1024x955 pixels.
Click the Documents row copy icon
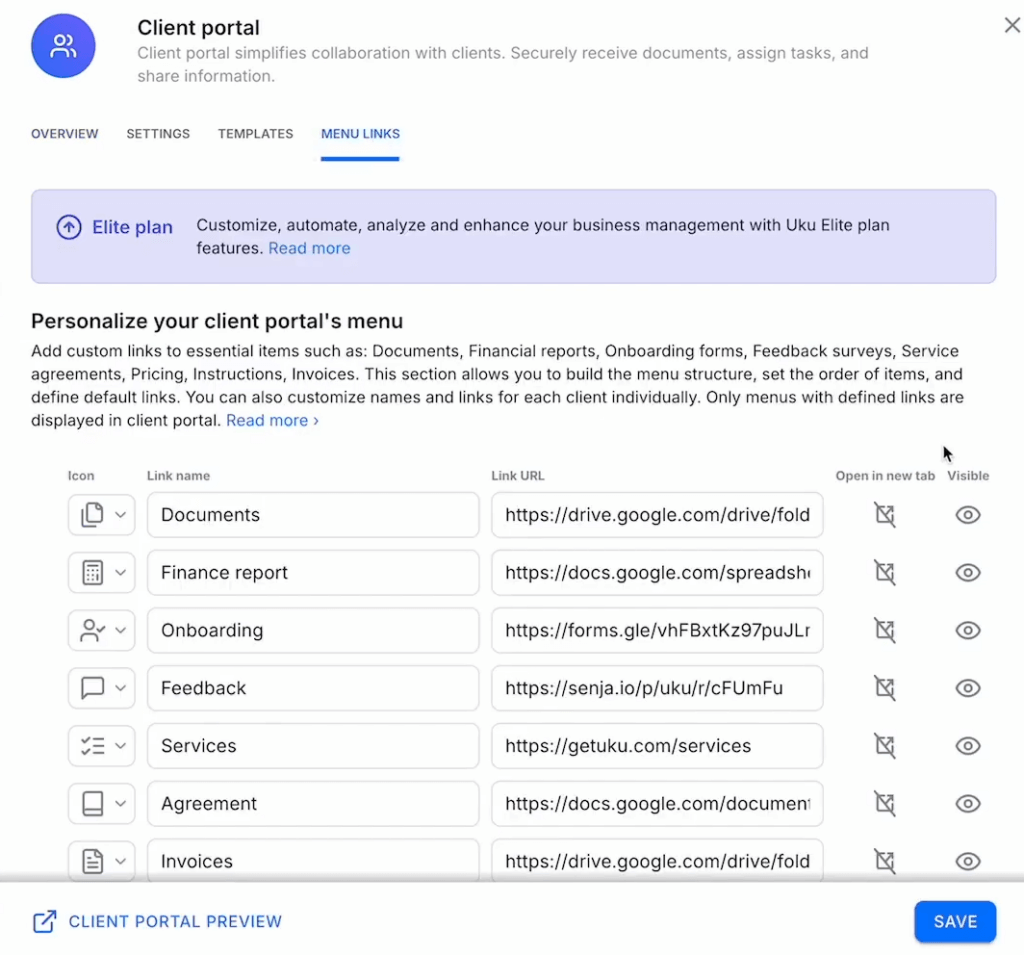pyautogui.click(x=92, y=515)
